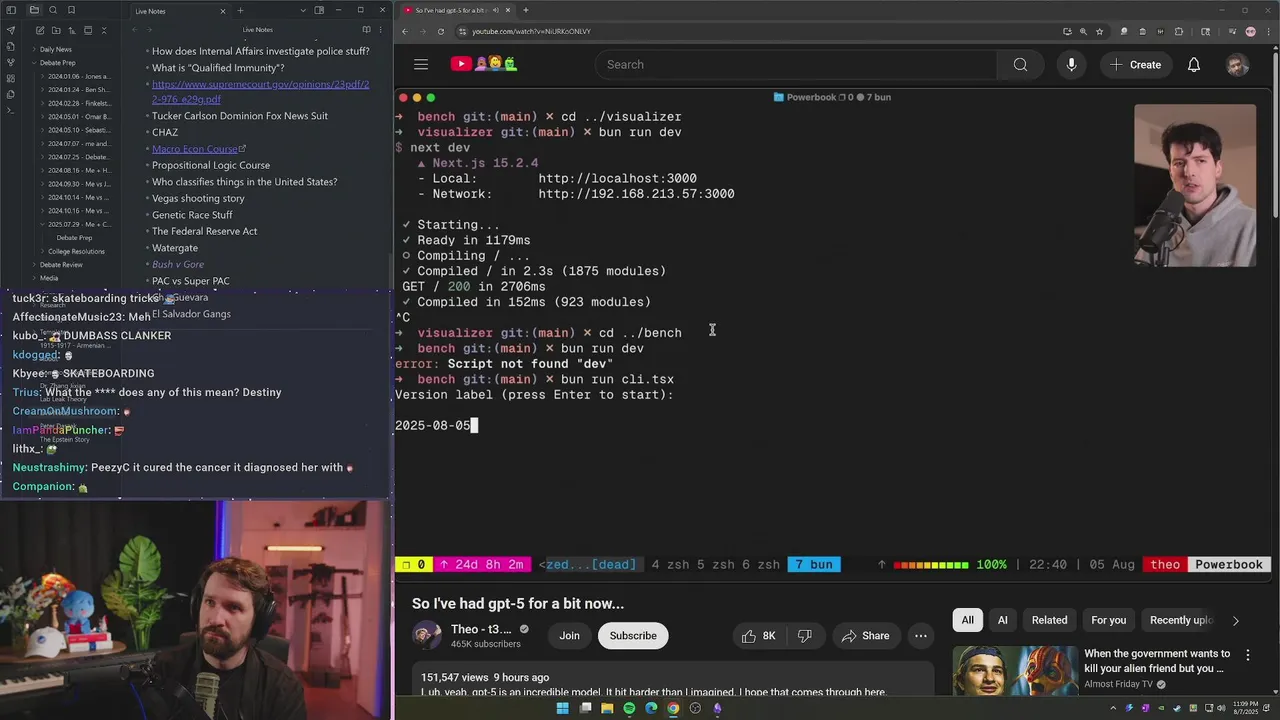This screenshot has width=1280, height=720.
Task: Collapse all folders in Obsidian explorer
Action: [x=104, y=30]
